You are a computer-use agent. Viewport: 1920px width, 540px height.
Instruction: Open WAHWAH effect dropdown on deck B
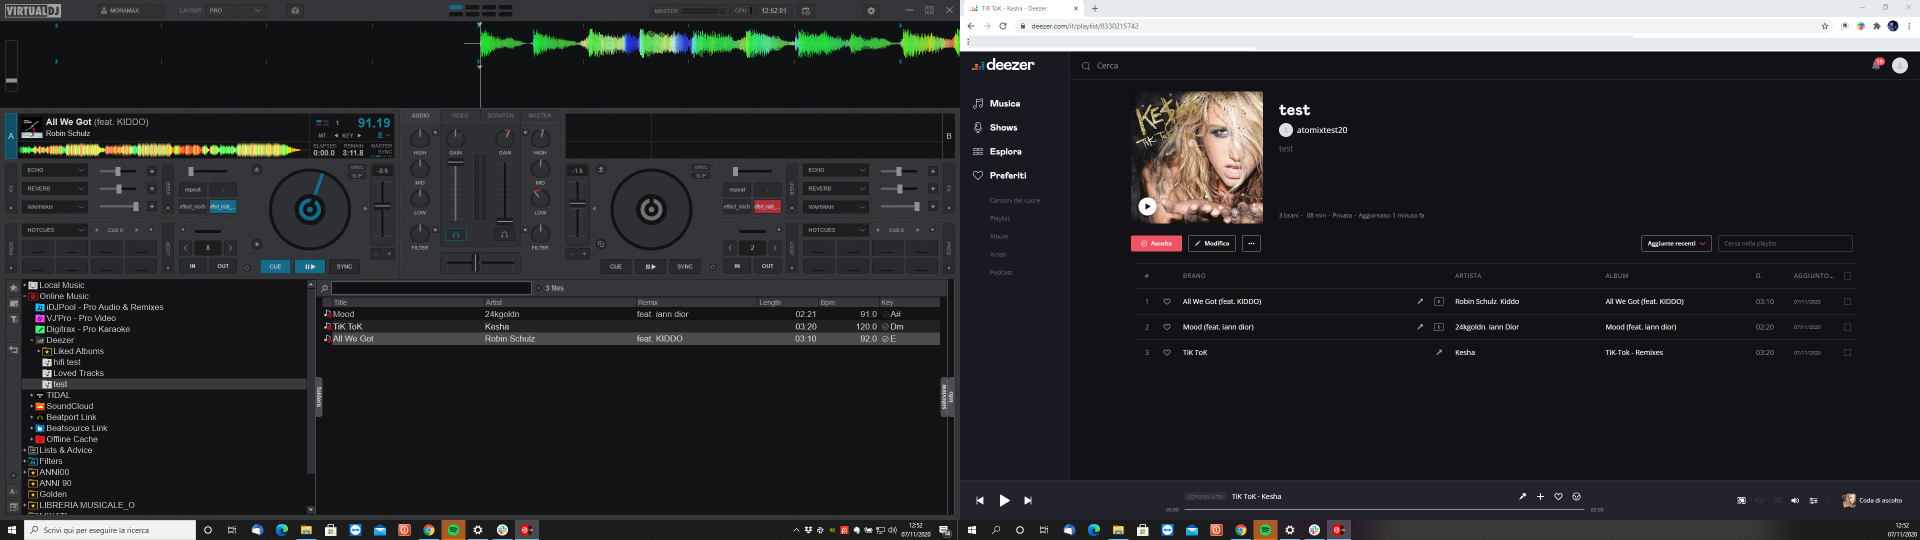836,207
